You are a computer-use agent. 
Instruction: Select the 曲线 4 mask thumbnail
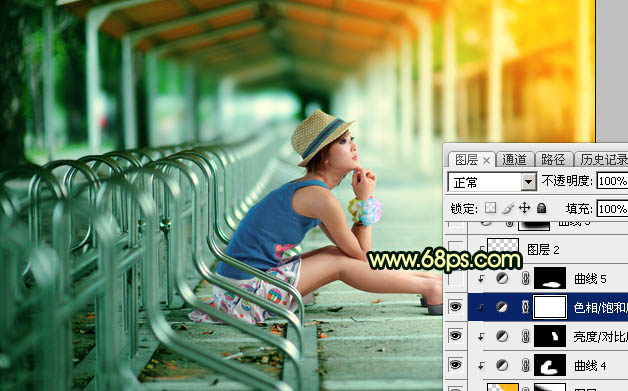[550, 365]
